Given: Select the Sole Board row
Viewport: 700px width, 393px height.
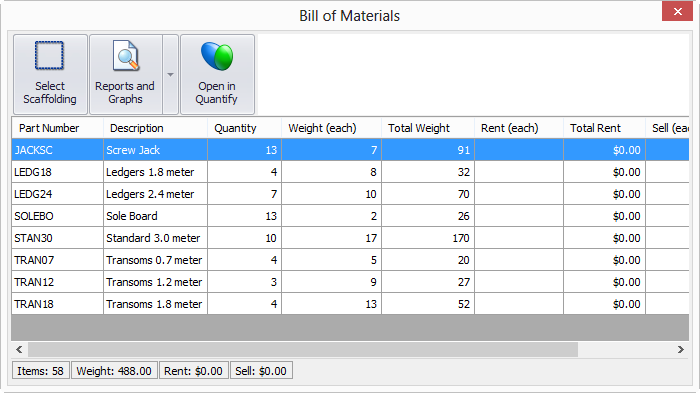Looking at the screenshot, I should tap(350, 216).
